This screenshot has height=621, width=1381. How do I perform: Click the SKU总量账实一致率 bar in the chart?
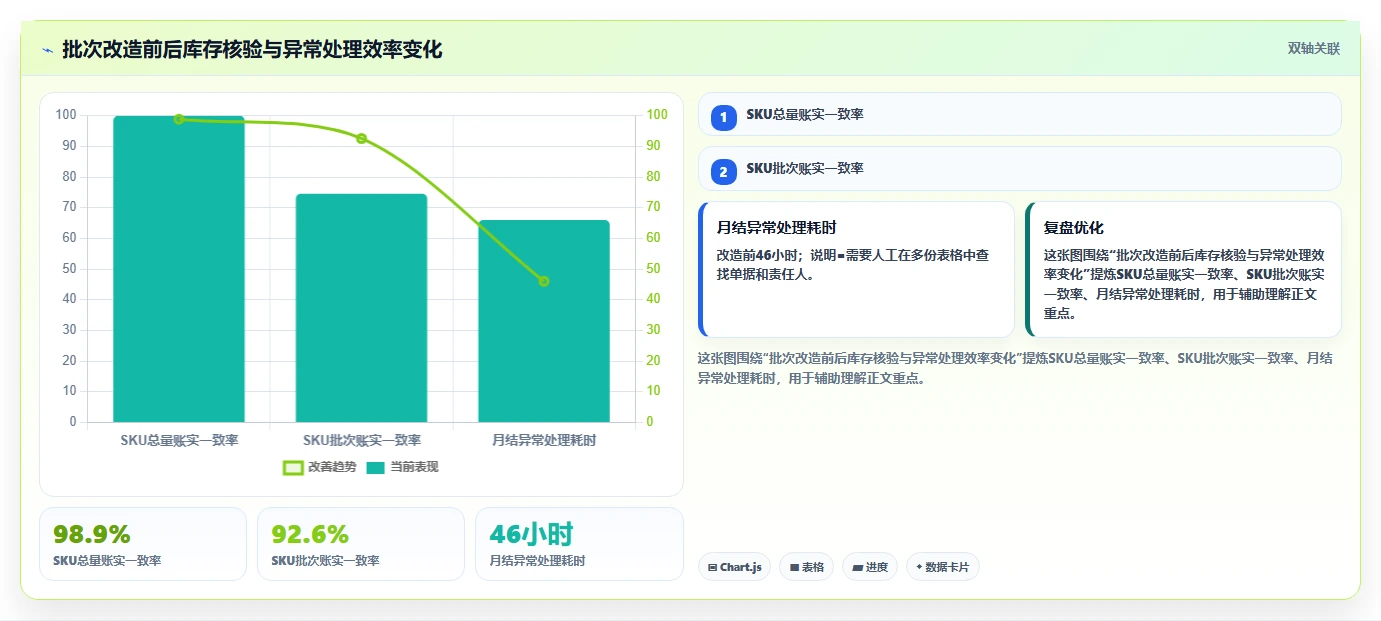[x=179, y=269]
